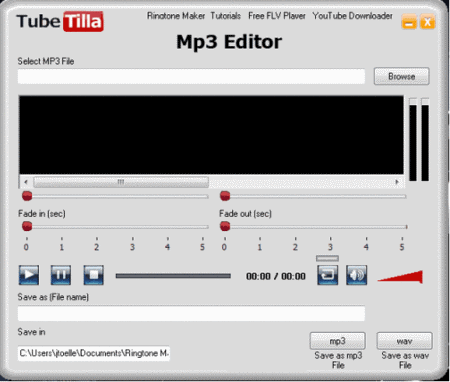Browse for an MP3 file
The height and width of the screenshot is (382, 450).
401,76
